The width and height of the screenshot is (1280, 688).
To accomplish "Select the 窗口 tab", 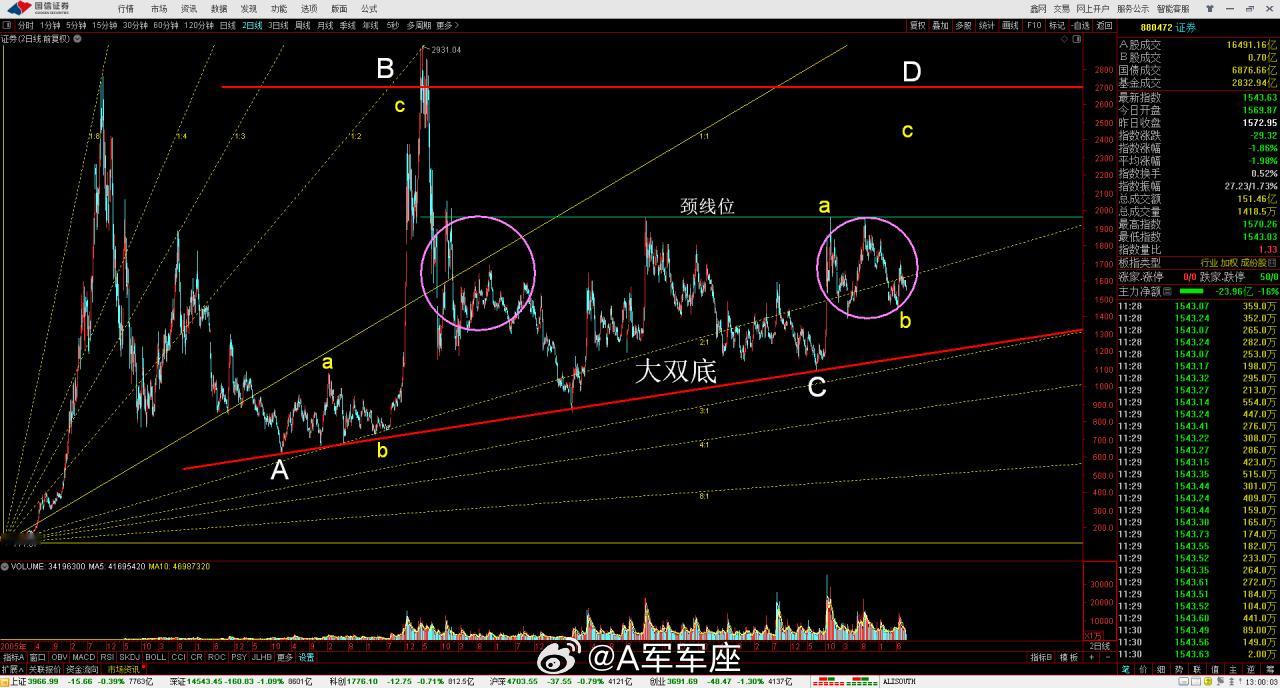I will [x=37, y=658].
